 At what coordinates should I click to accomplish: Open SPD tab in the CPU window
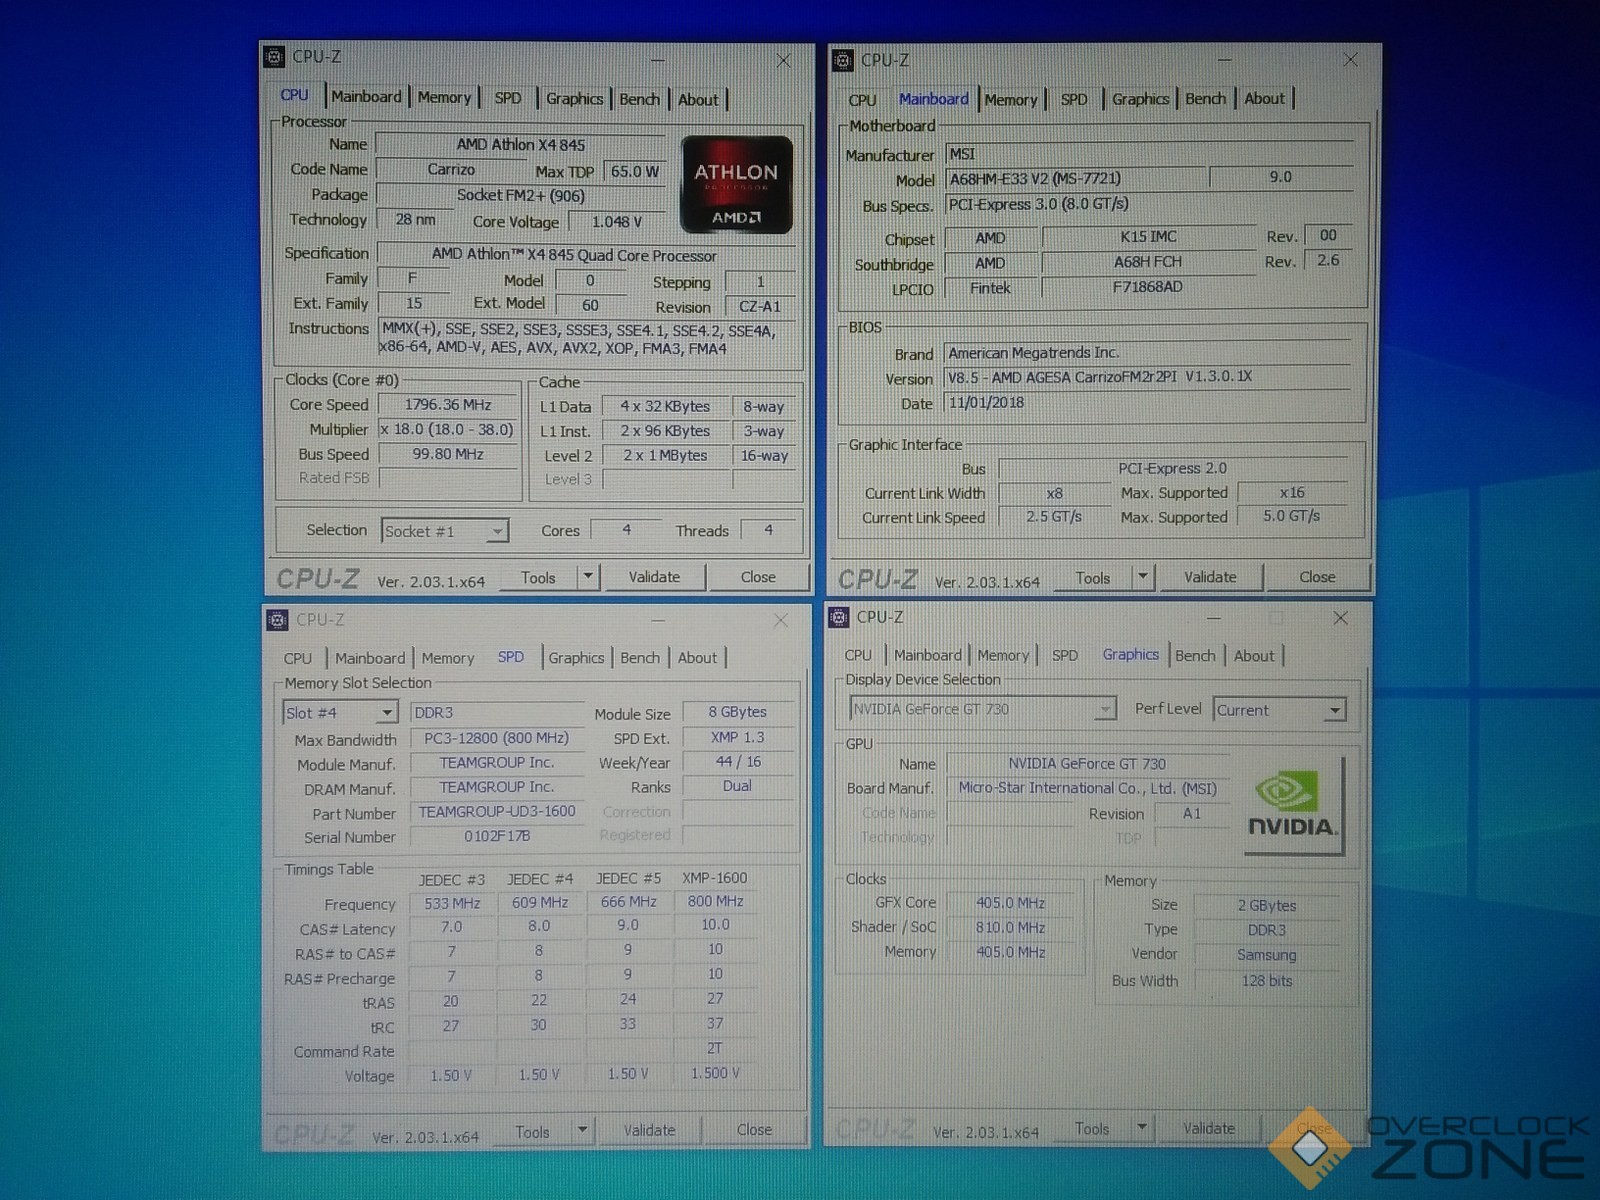point(508,98)
